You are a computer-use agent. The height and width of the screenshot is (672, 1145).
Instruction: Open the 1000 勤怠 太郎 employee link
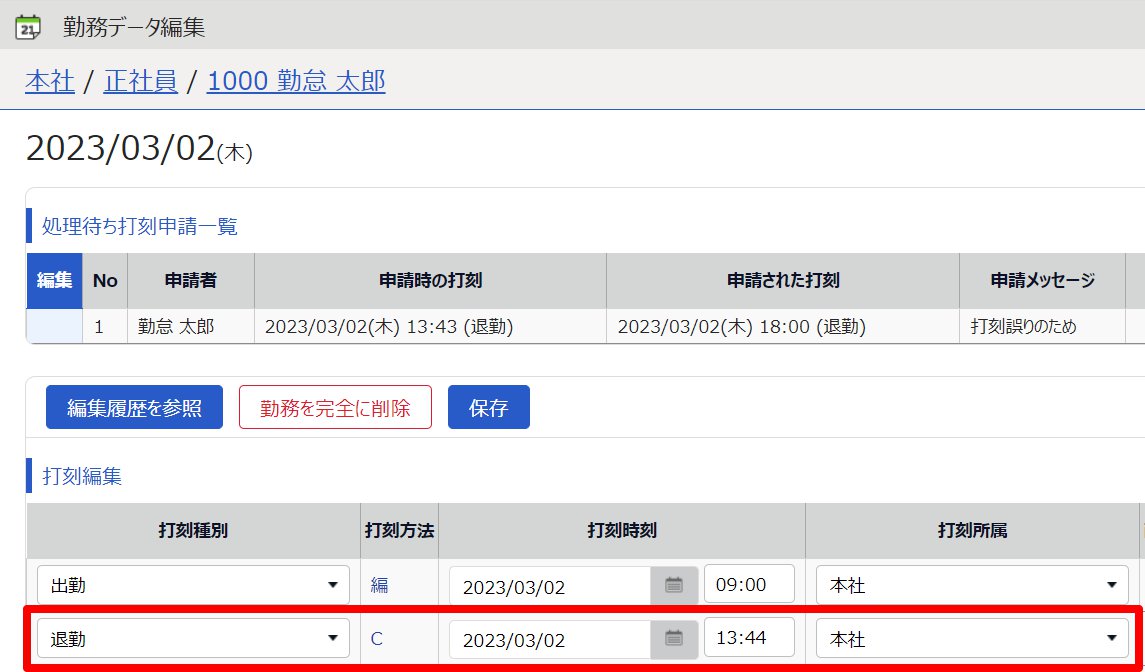(296, 81)
